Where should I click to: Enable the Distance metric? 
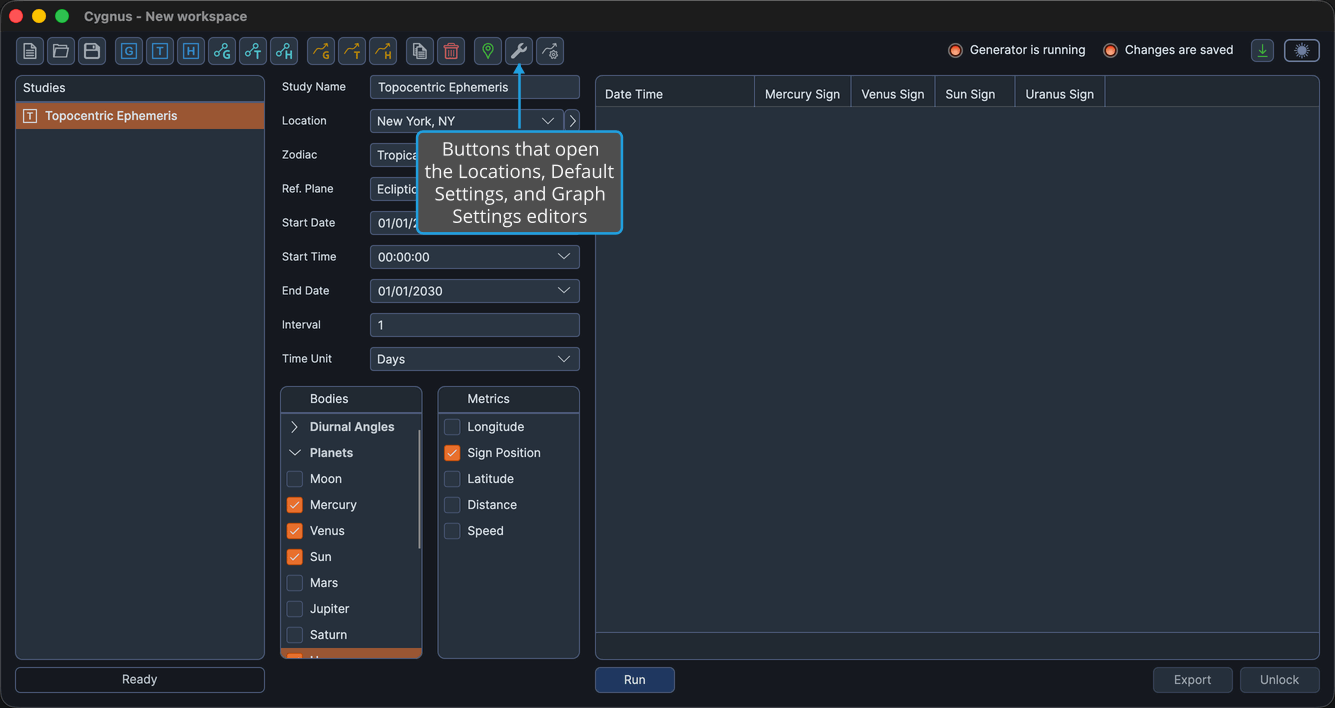[x=452, y=505]
